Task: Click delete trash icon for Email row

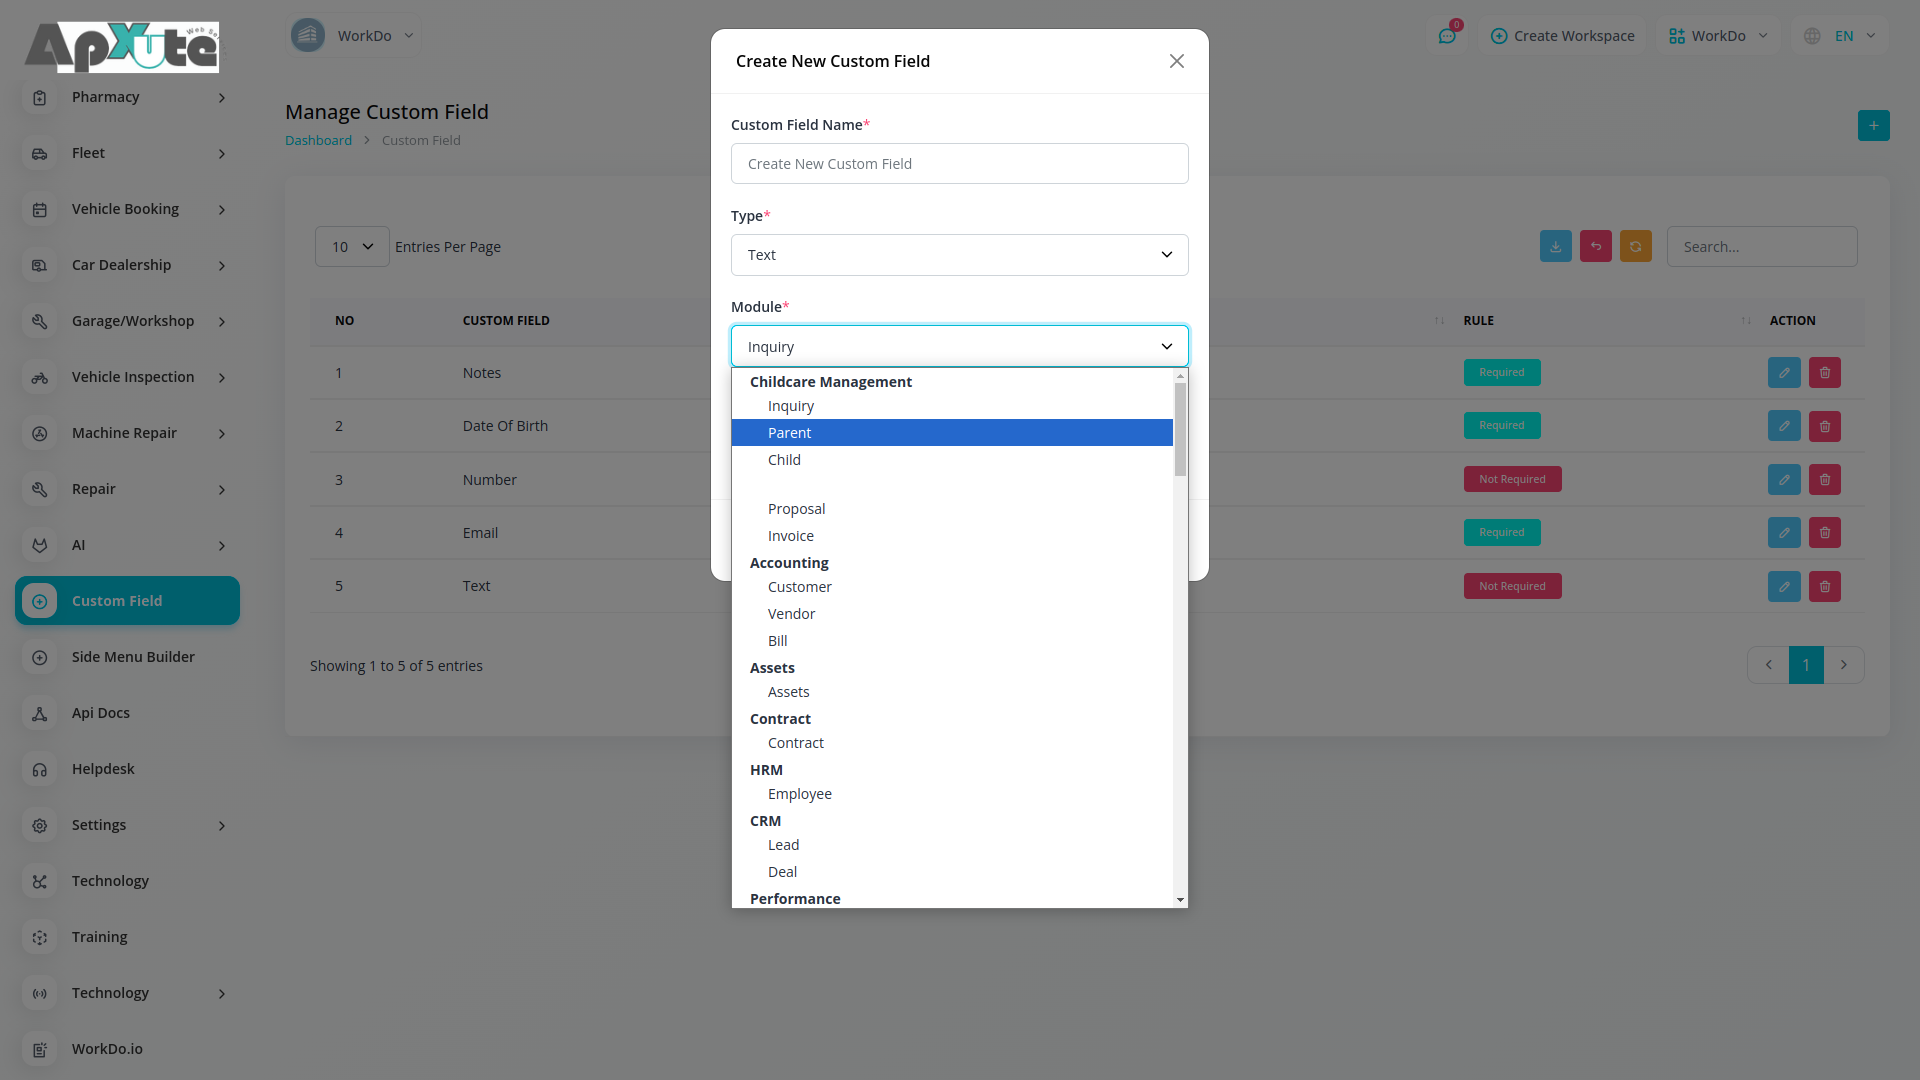Action: point(1824,533)
